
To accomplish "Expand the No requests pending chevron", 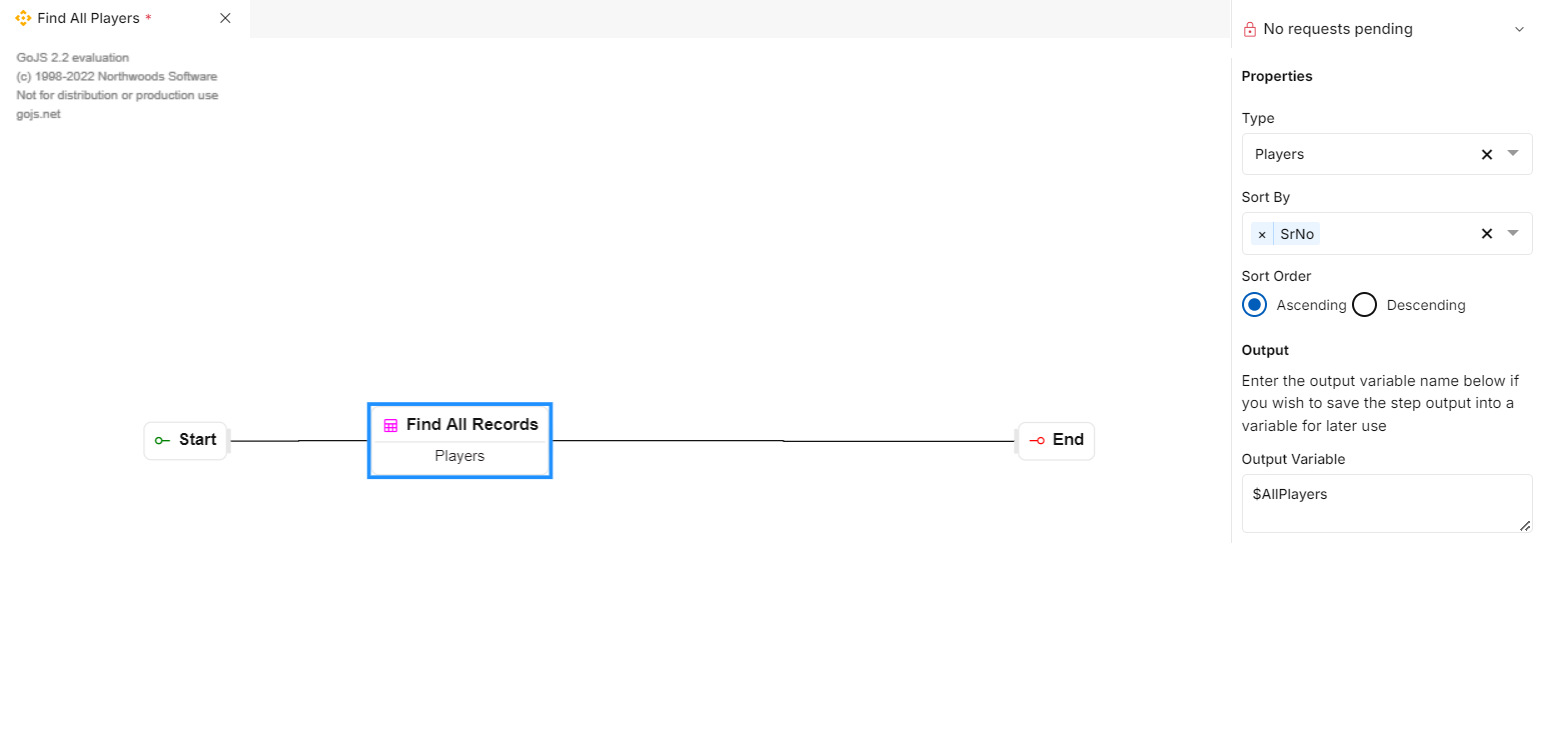I will pyautogui.click(x=1519, y=29).
